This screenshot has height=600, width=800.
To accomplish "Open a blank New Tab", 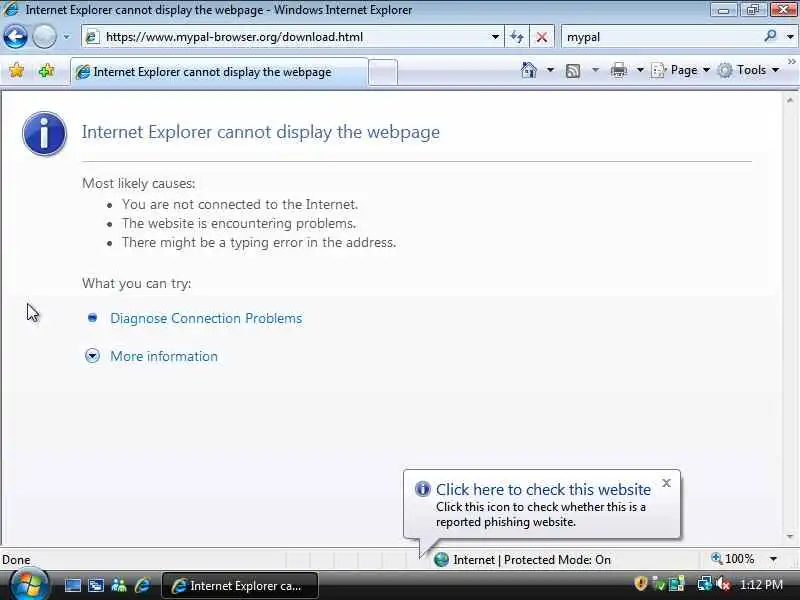I will (383, 72).
